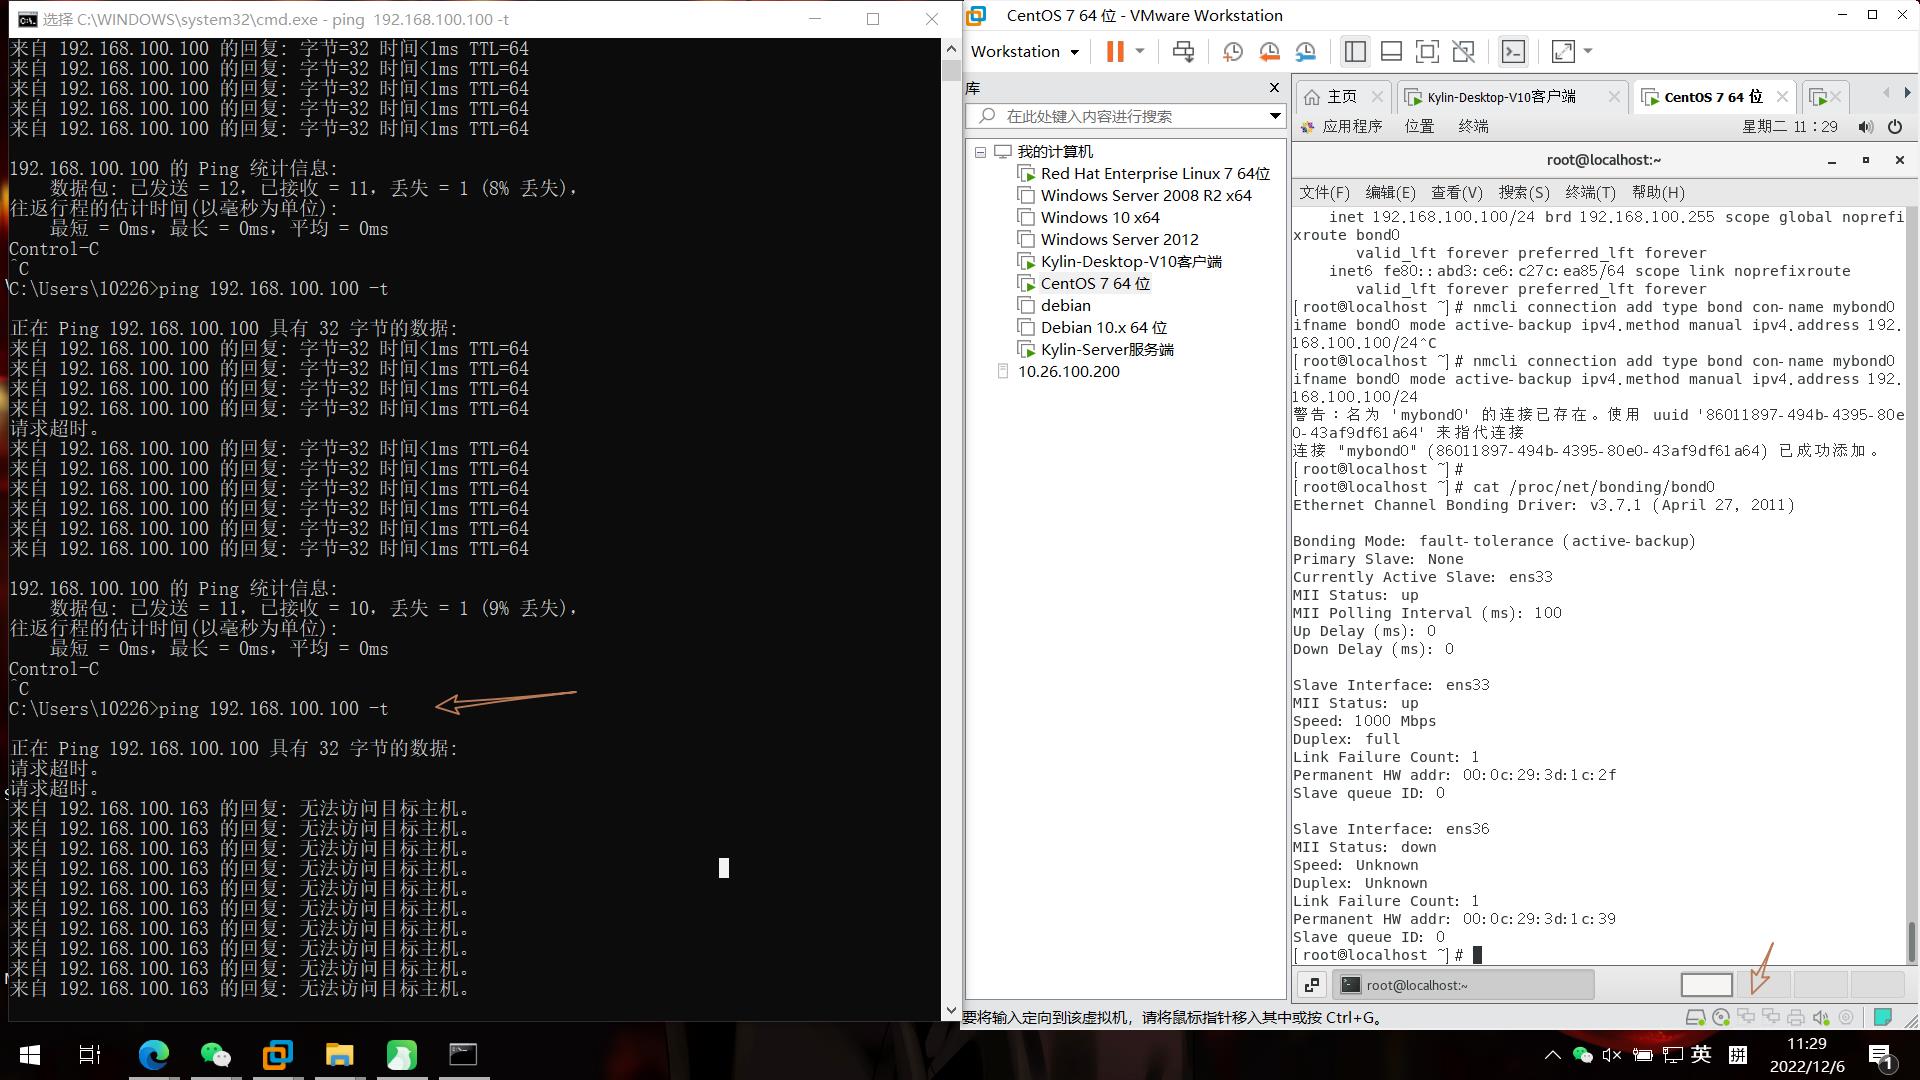Click the cmd window scroll-down arrow

[950, 1010]
